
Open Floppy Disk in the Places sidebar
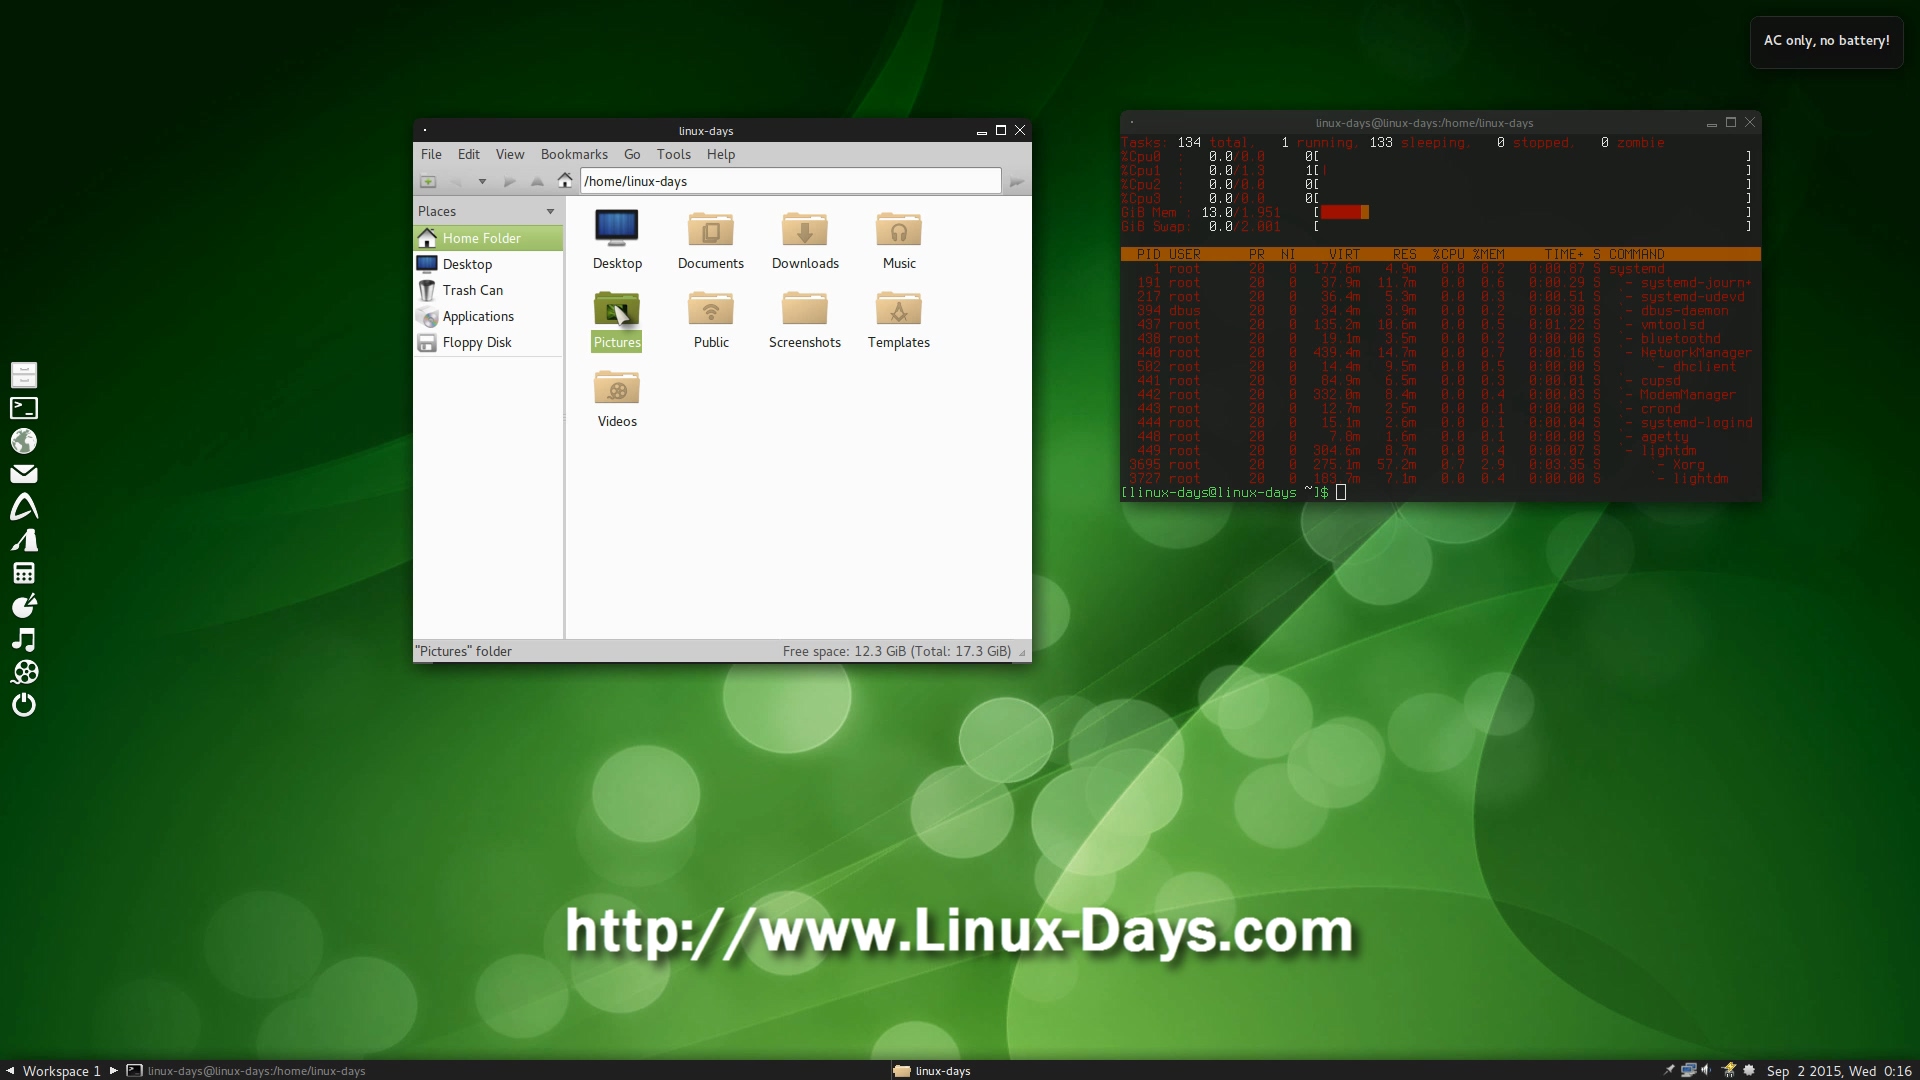click(488, 342)
